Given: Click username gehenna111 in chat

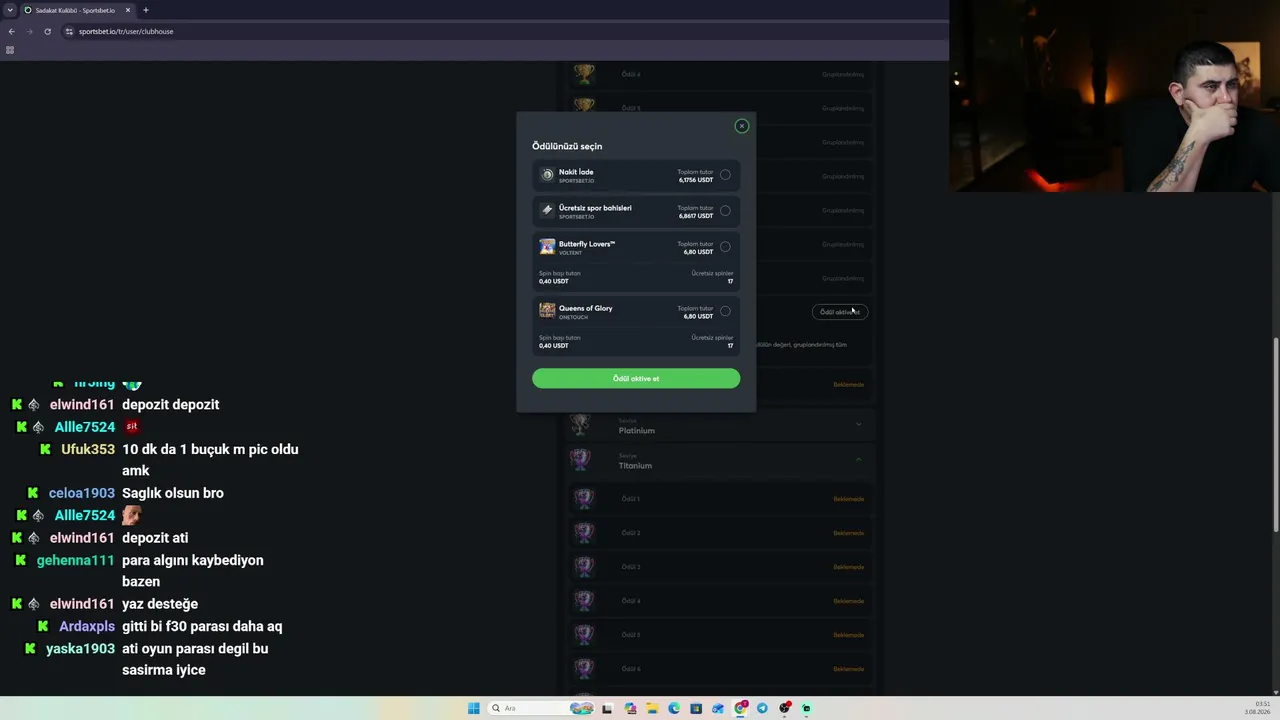Looking at the screenshot, I should pyautogui.click(x=76, y=560).
